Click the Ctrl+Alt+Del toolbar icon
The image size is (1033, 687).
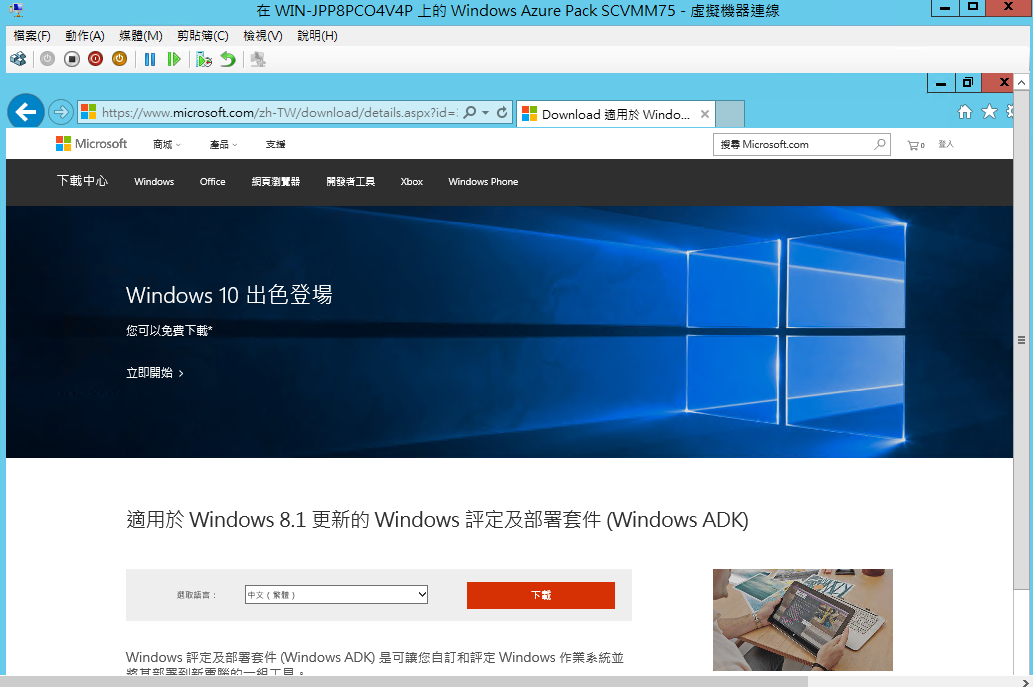[18, 59]
